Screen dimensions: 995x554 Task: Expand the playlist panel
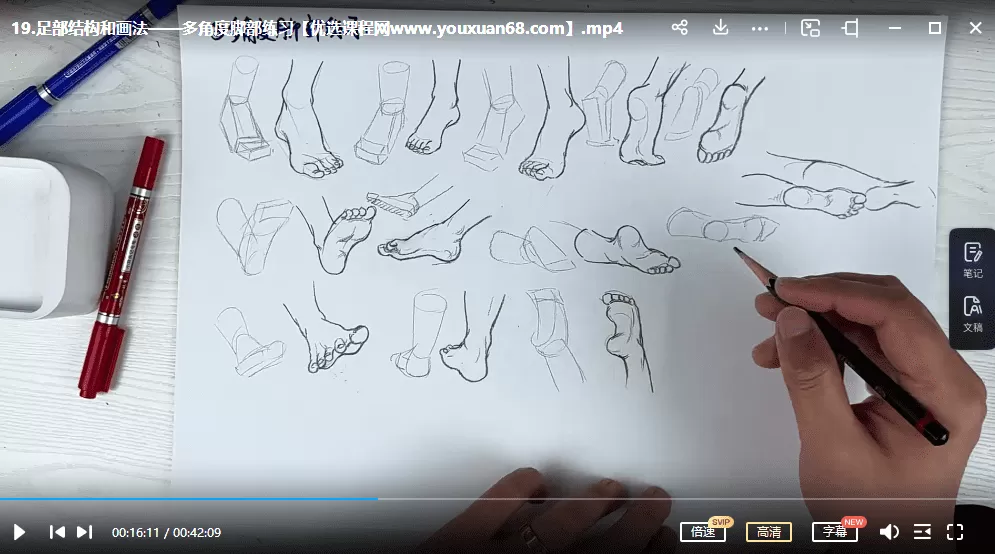point(922,532)
